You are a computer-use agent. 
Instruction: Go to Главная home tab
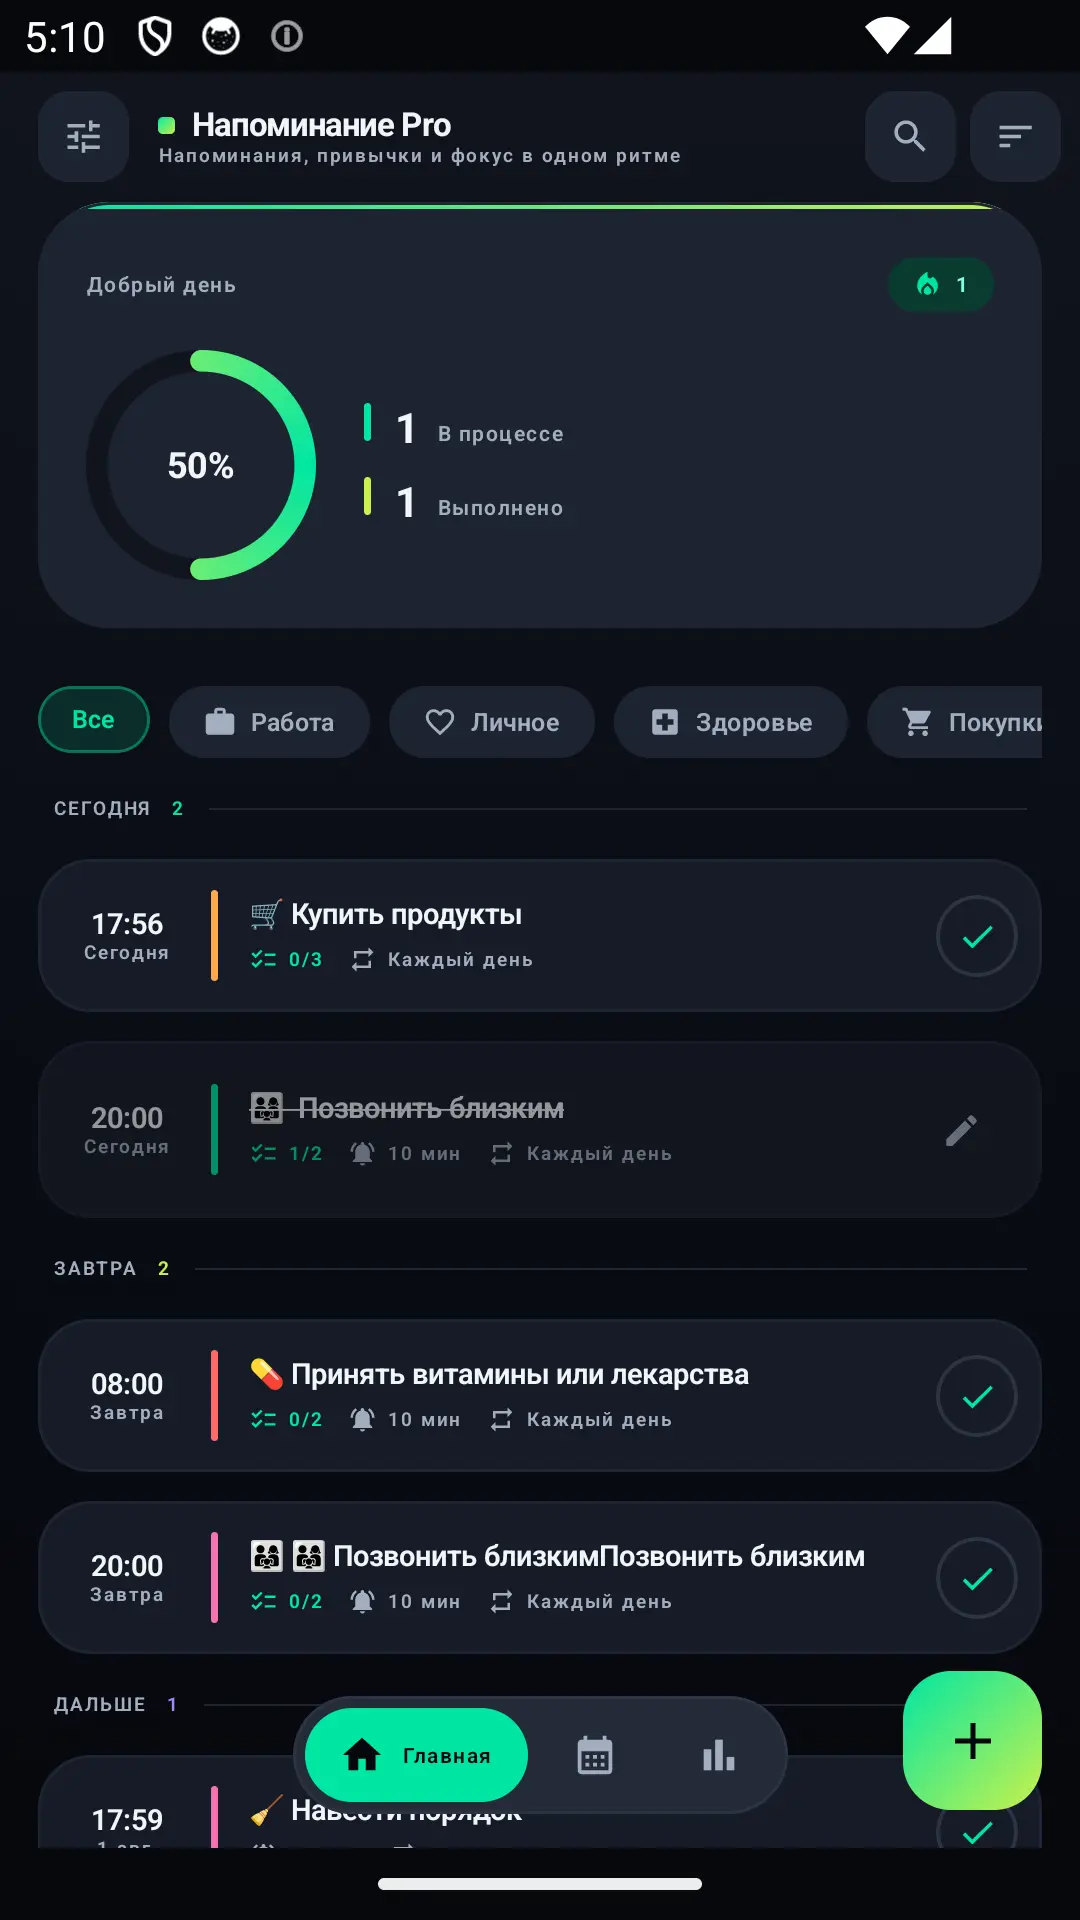tap(416, 1755)
